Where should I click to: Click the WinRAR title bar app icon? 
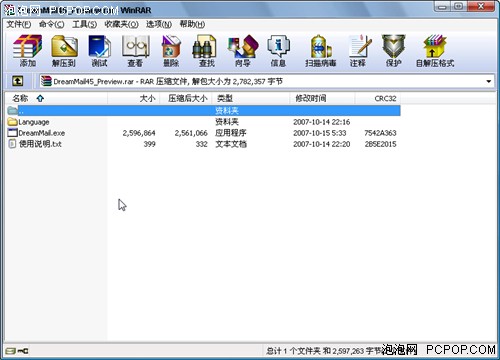tap(10, 10)
